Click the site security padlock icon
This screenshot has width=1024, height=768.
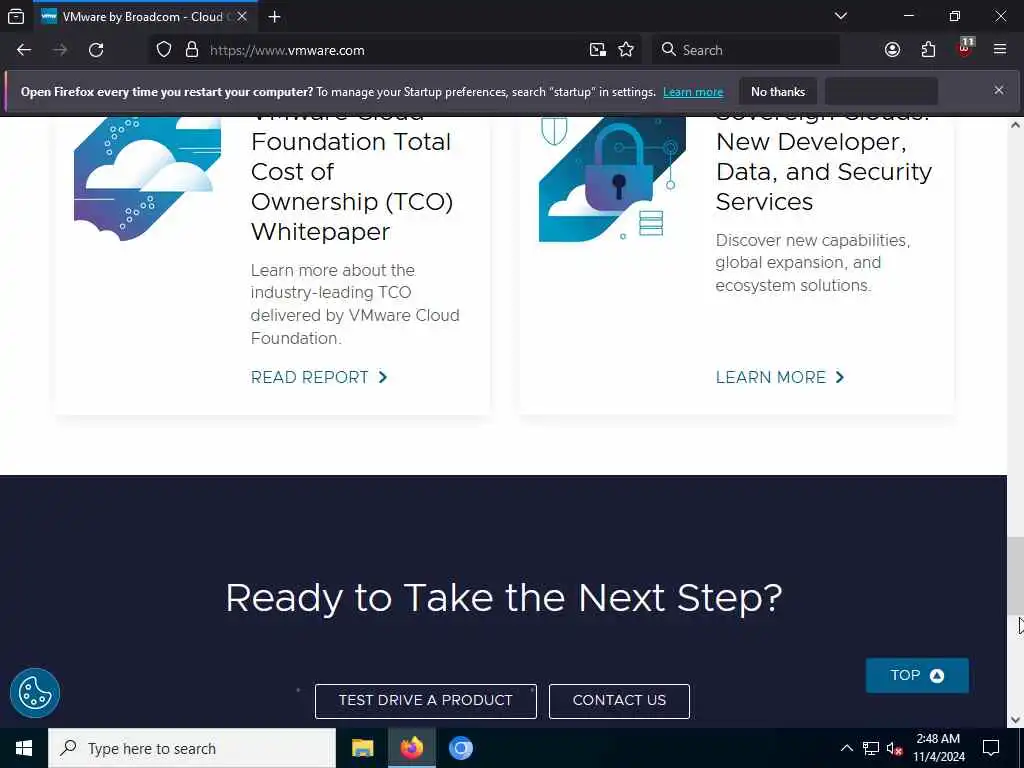(x=191, y=50)
